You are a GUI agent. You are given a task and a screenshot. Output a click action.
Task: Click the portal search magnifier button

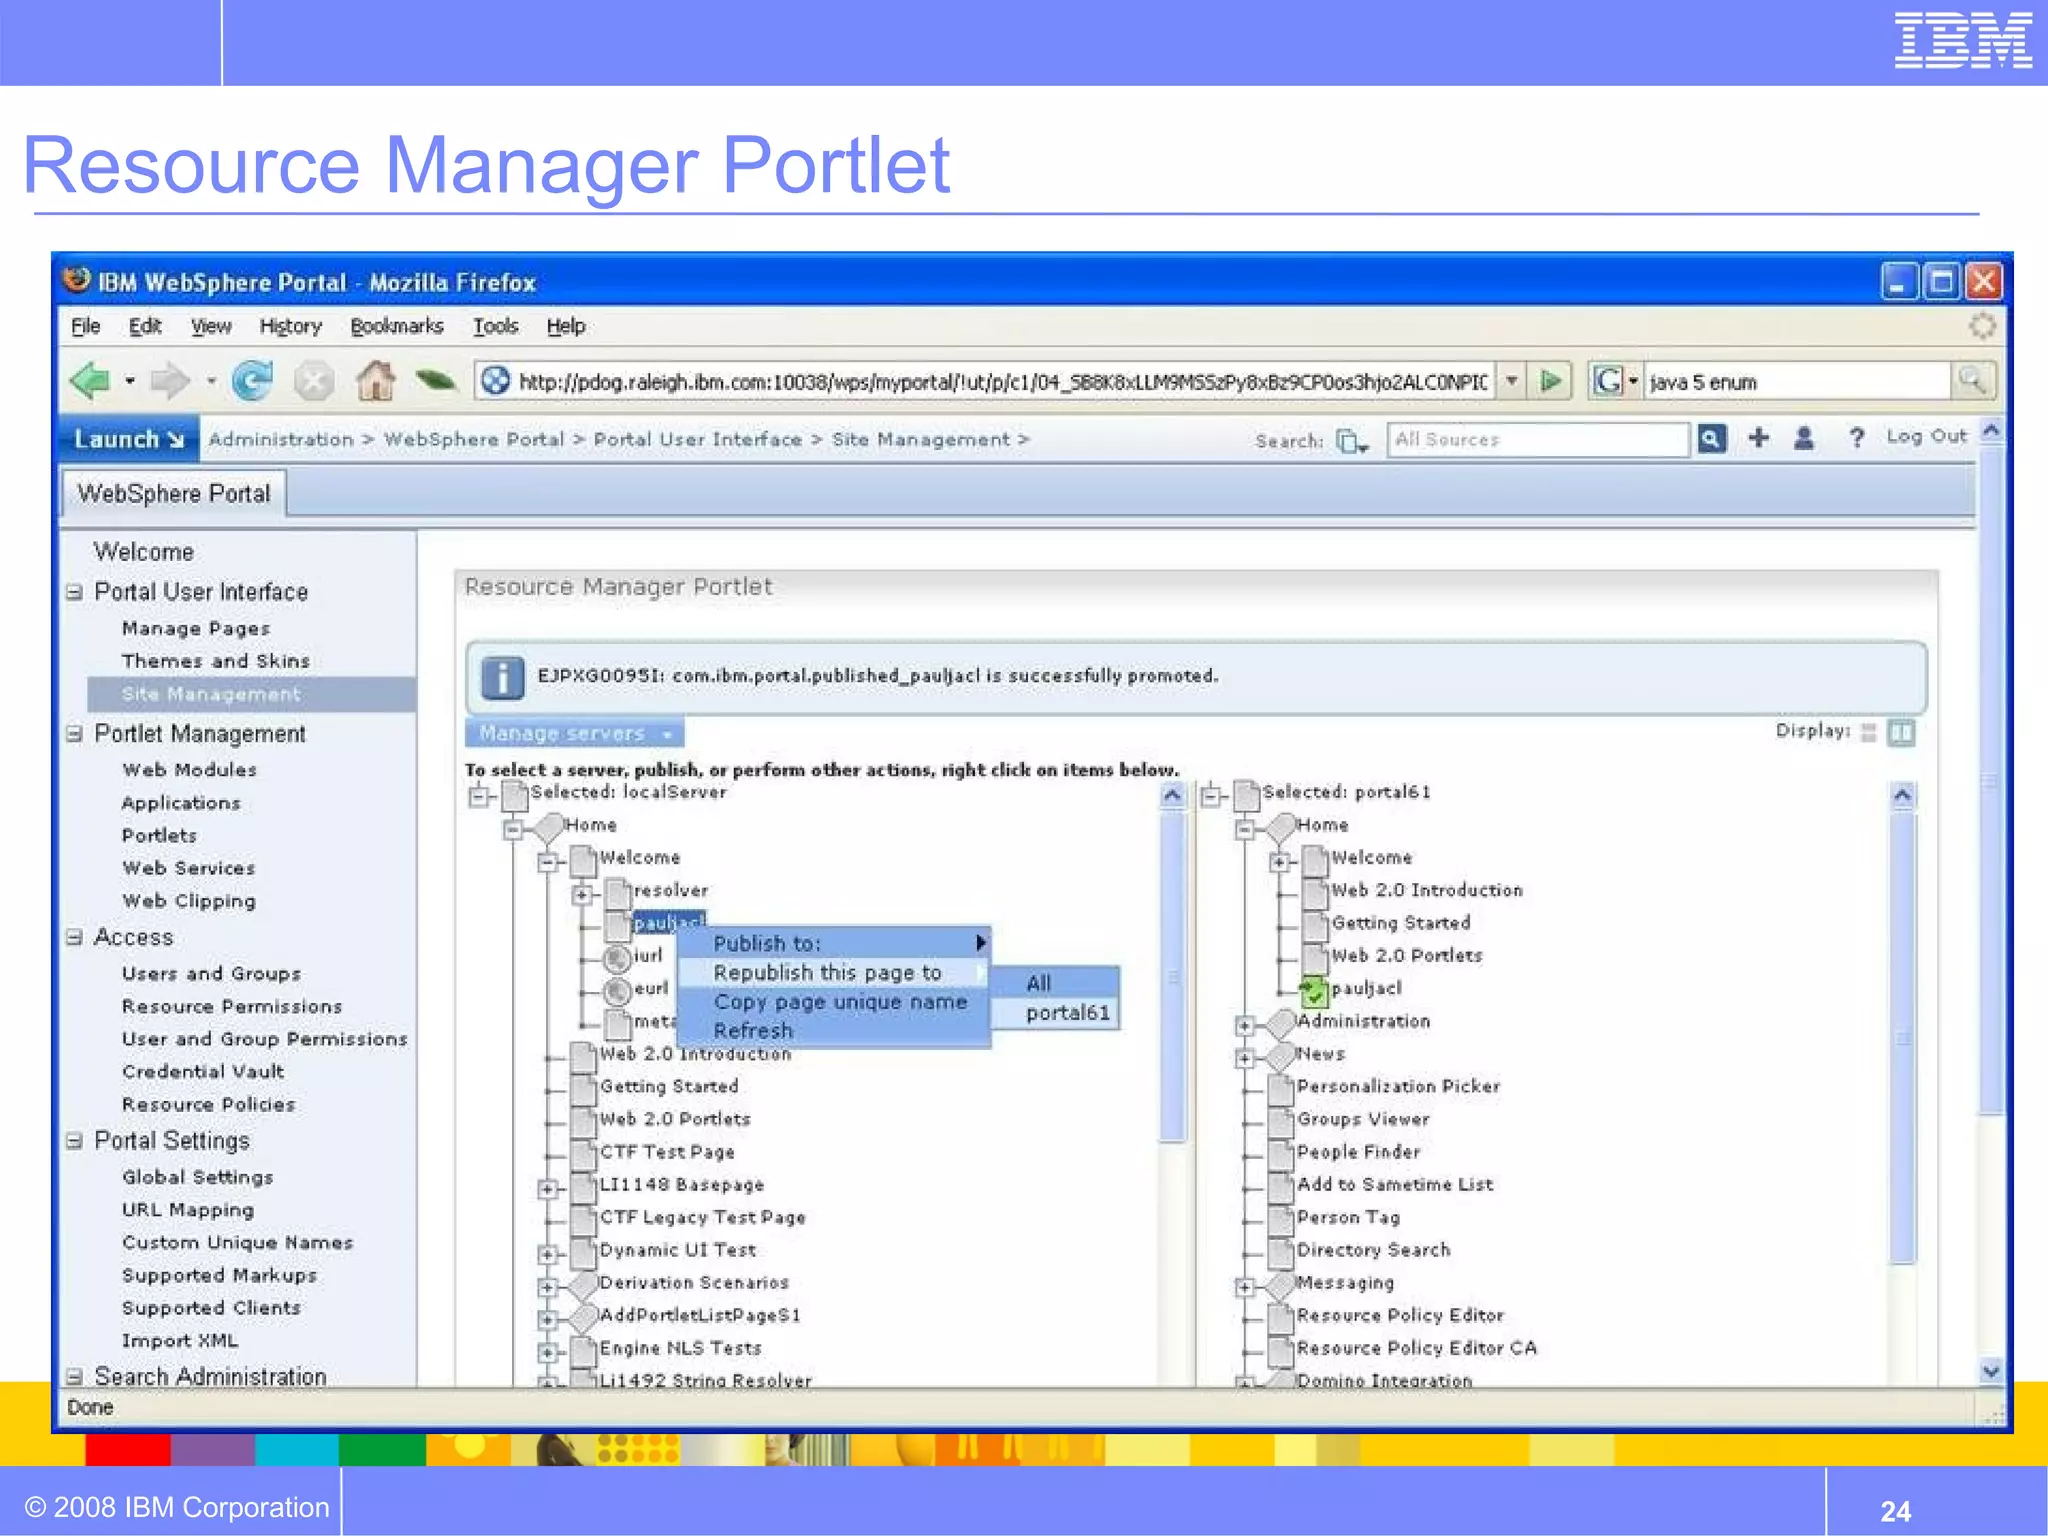tap(1711, 439)
